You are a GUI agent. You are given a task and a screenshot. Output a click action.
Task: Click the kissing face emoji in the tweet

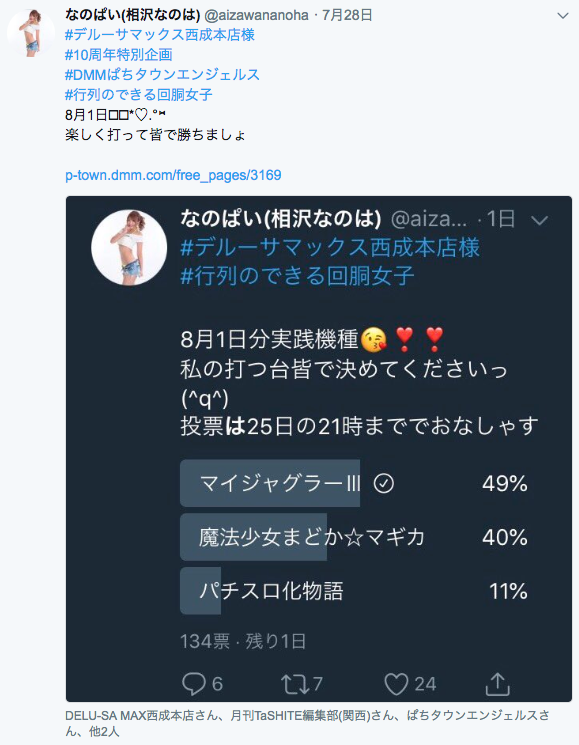(x=373, y=340)
